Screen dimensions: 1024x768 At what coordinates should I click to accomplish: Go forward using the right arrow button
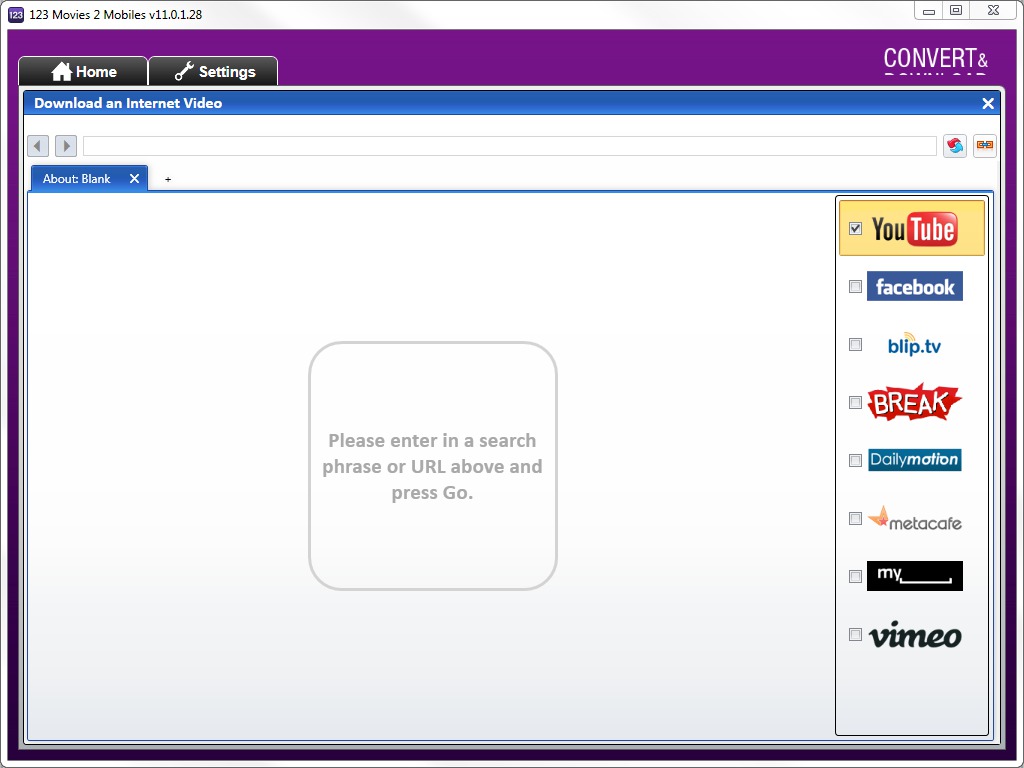pos(66,146)
